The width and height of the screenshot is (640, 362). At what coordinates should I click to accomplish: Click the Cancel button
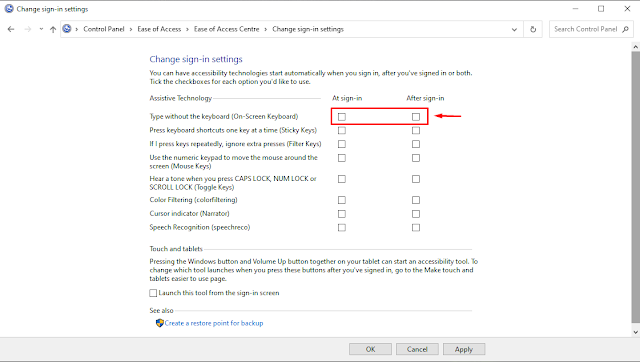point(417,349)
